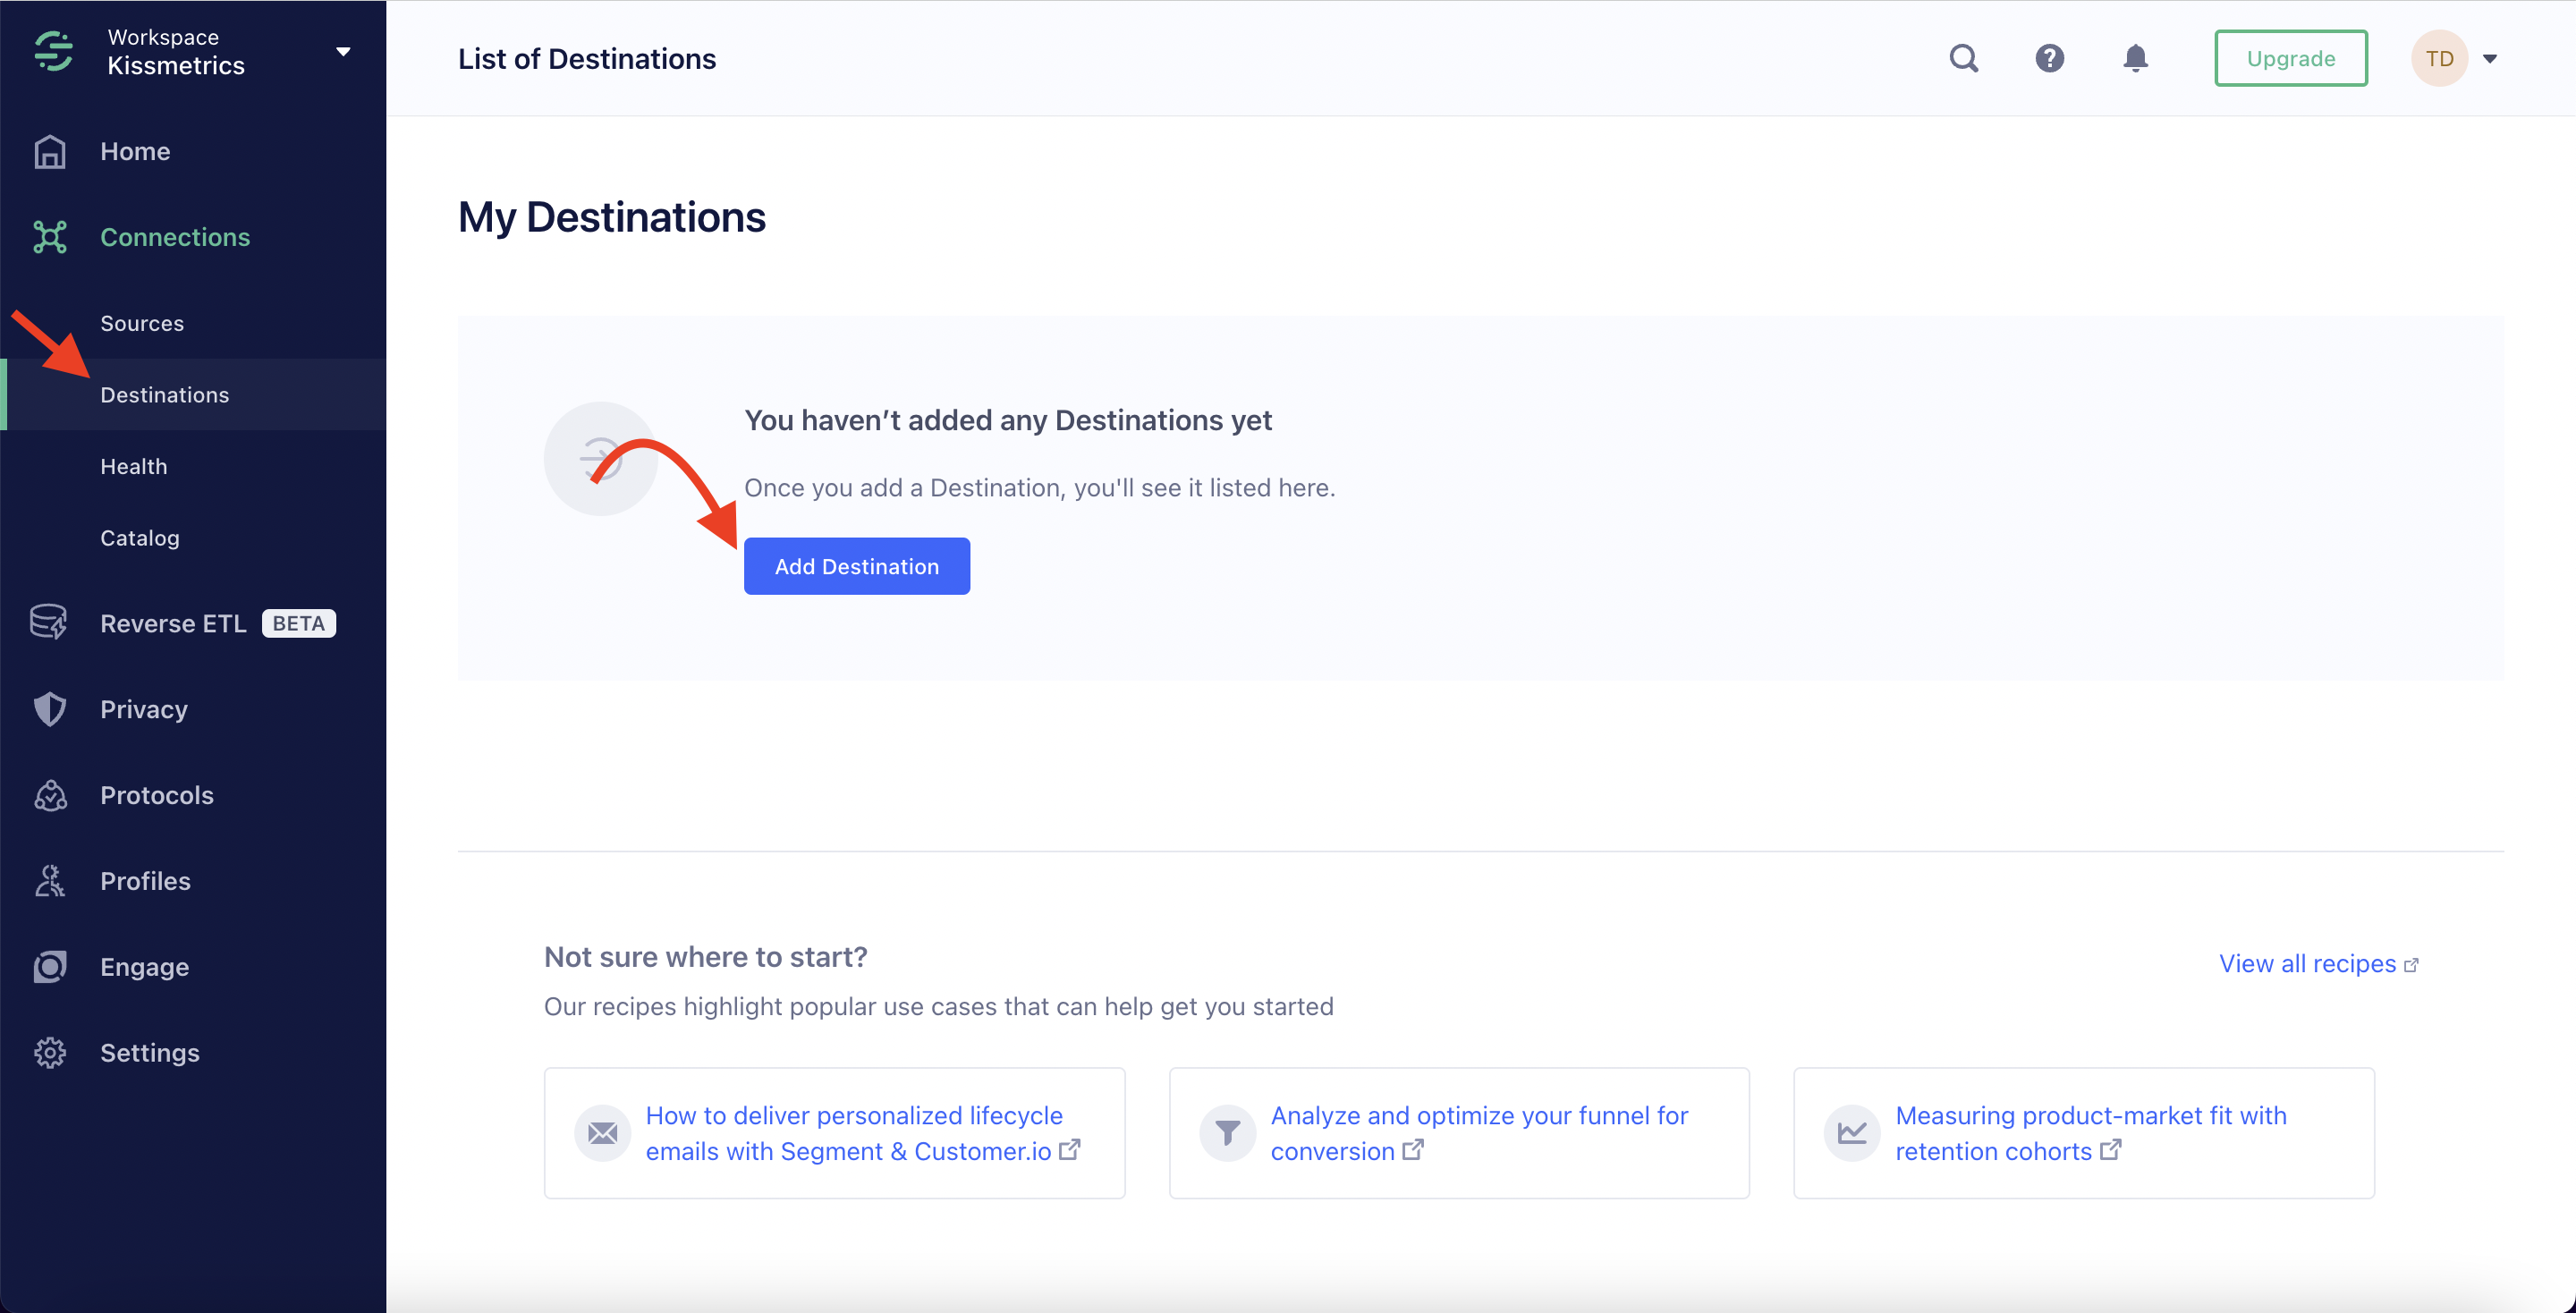Image resolution: width=2576 pixels, height=1313 pixels.
Task: Go to Sources in sidebar
Action: [x=142, y=324]
